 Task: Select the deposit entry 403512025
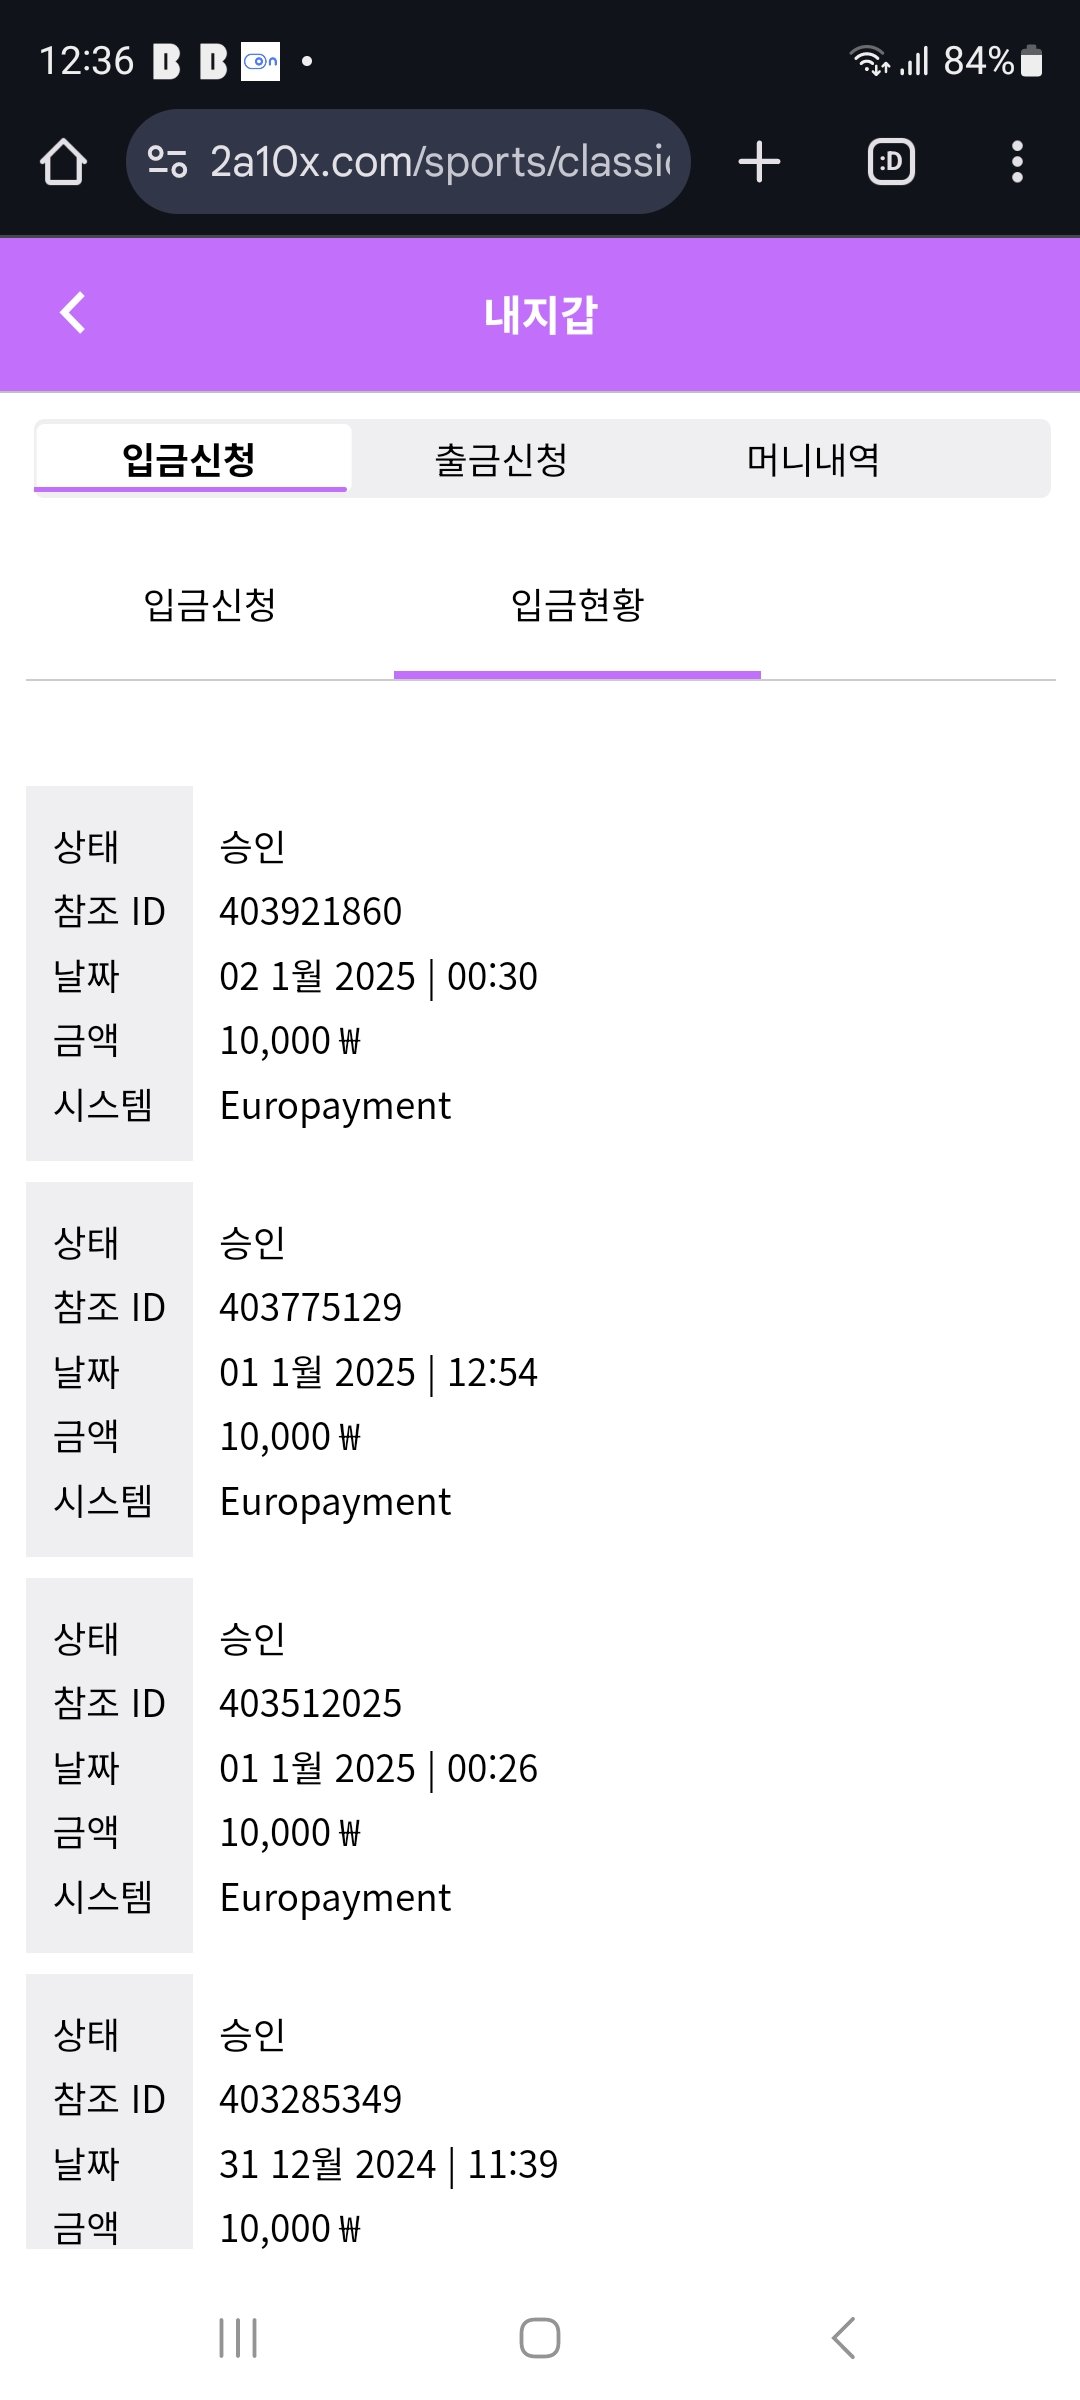(311, 1704)
